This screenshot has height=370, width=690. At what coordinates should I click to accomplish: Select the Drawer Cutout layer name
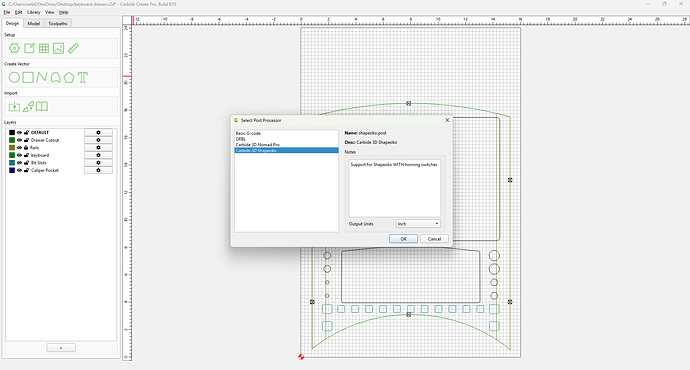click(45, 140)
